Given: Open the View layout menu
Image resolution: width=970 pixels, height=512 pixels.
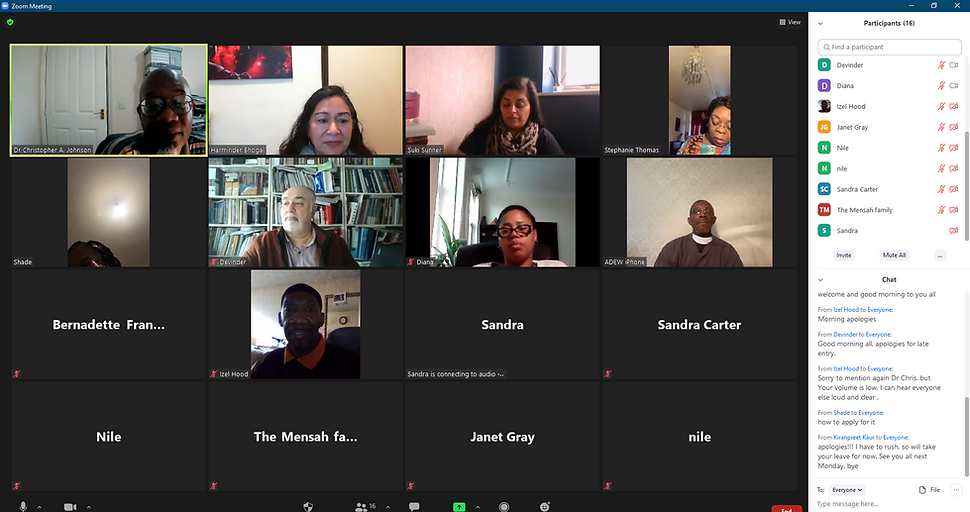Looking at the screenshot, I should [x=790, y=22].
